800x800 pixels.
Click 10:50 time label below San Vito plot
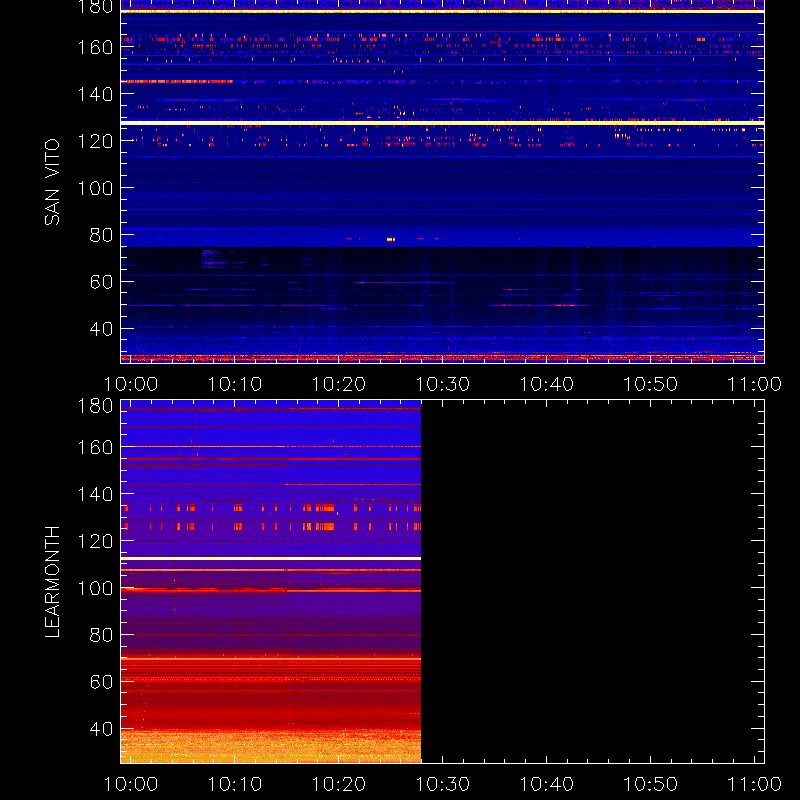[651, 384]
